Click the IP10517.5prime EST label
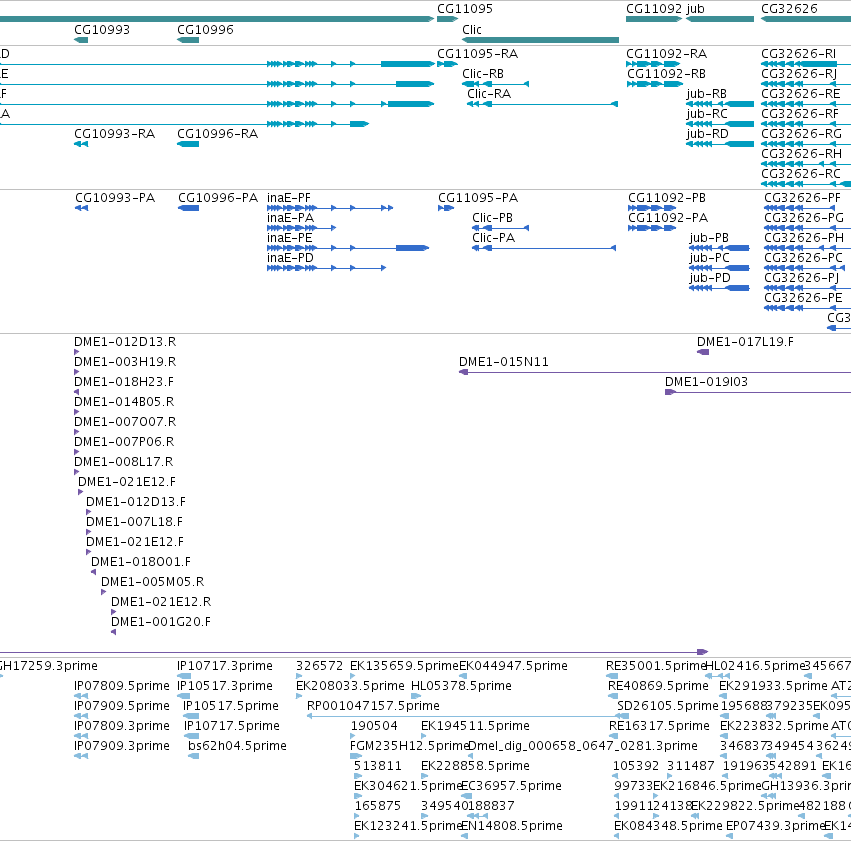Image resolution: width=851 pixels, height=841 pixels. (231, 706)
